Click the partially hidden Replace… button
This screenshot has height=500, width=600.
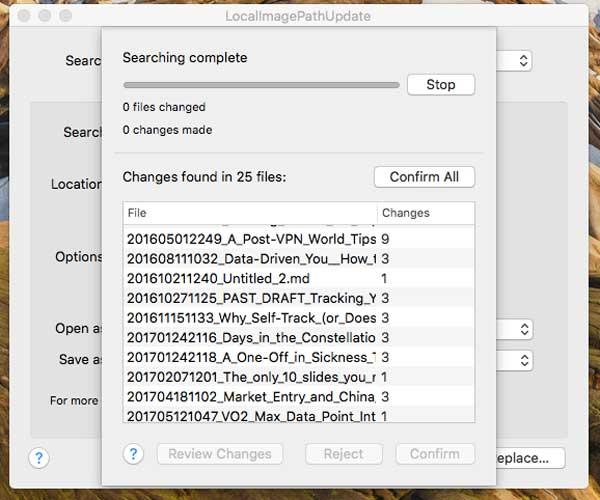[531, 458]
